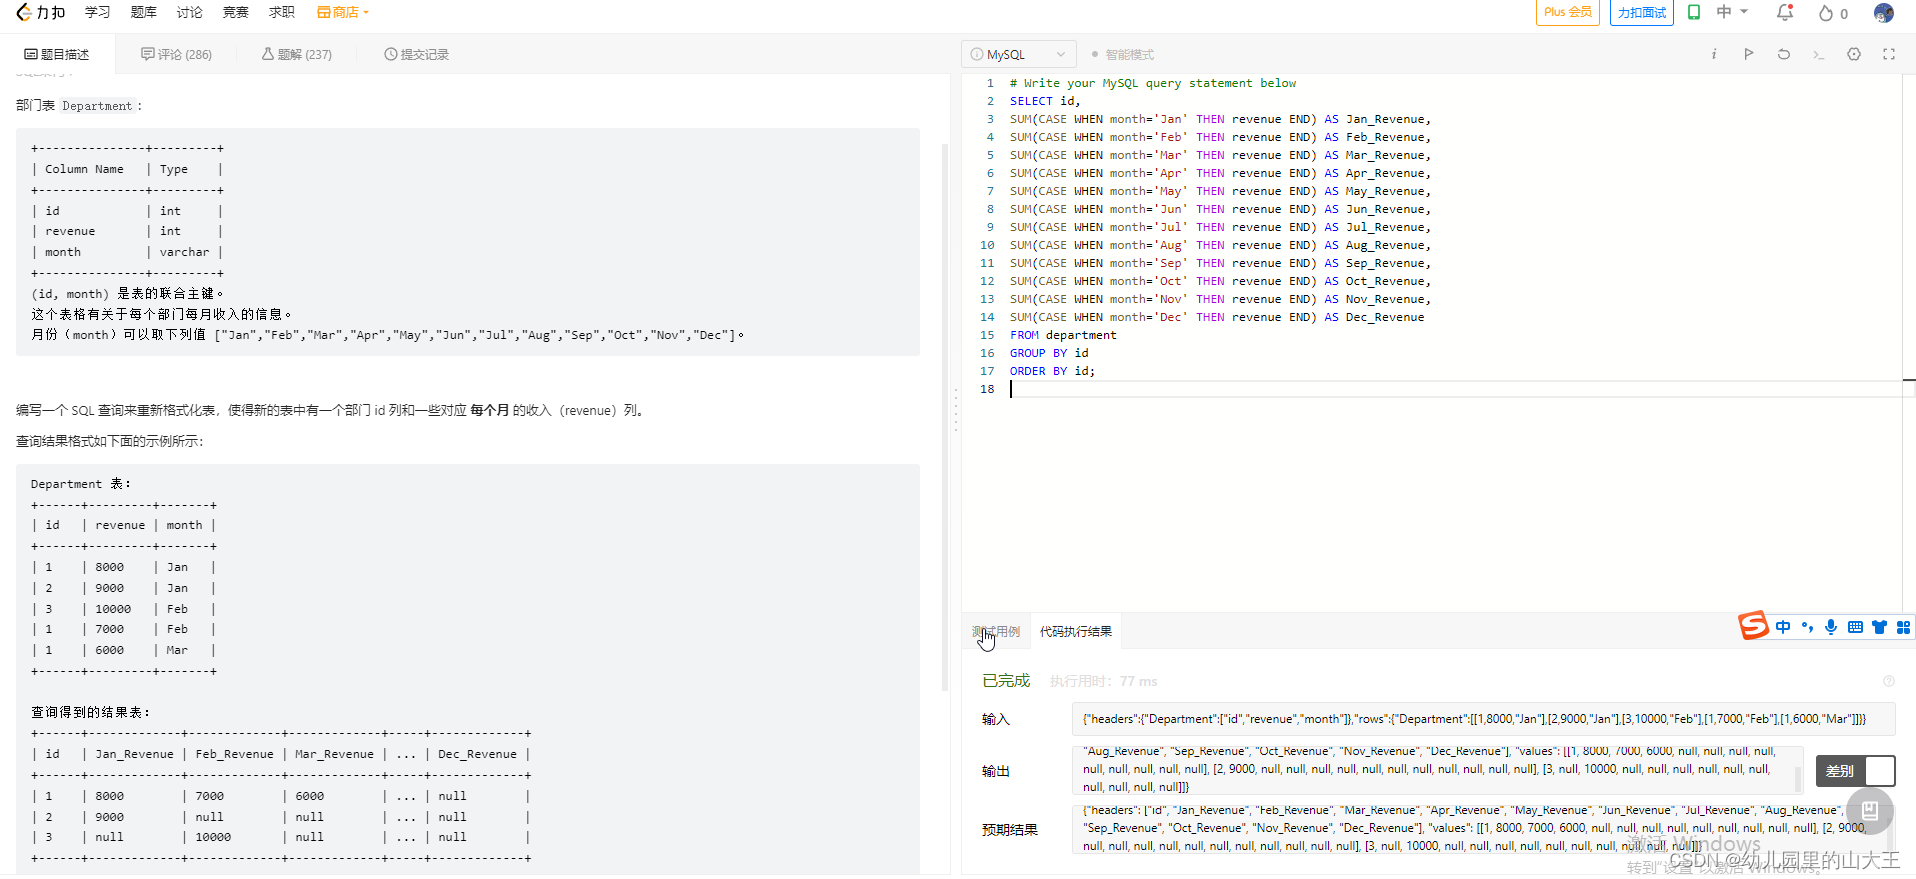Click empty editor line 18
This screenshot has width=1916, height=879.
coord(1455,389)
